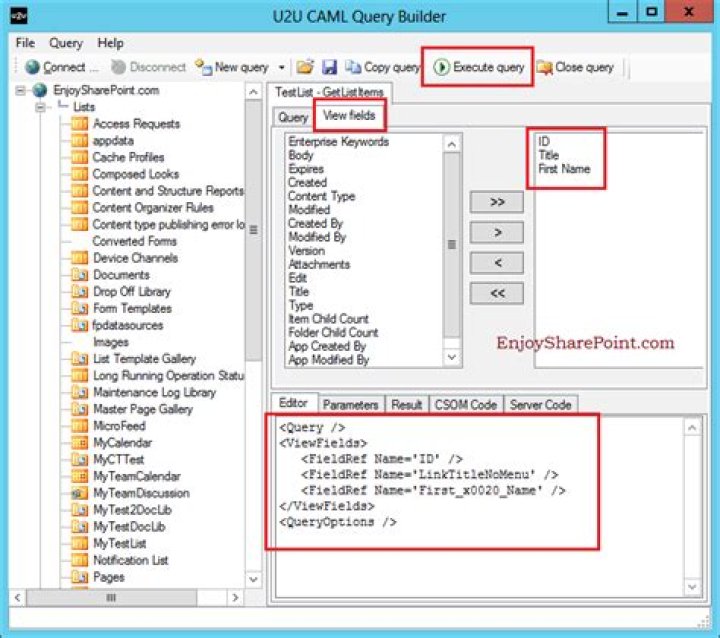Select Converted Forms in the tree
This screenshot has height=638, width=720.
134,241
